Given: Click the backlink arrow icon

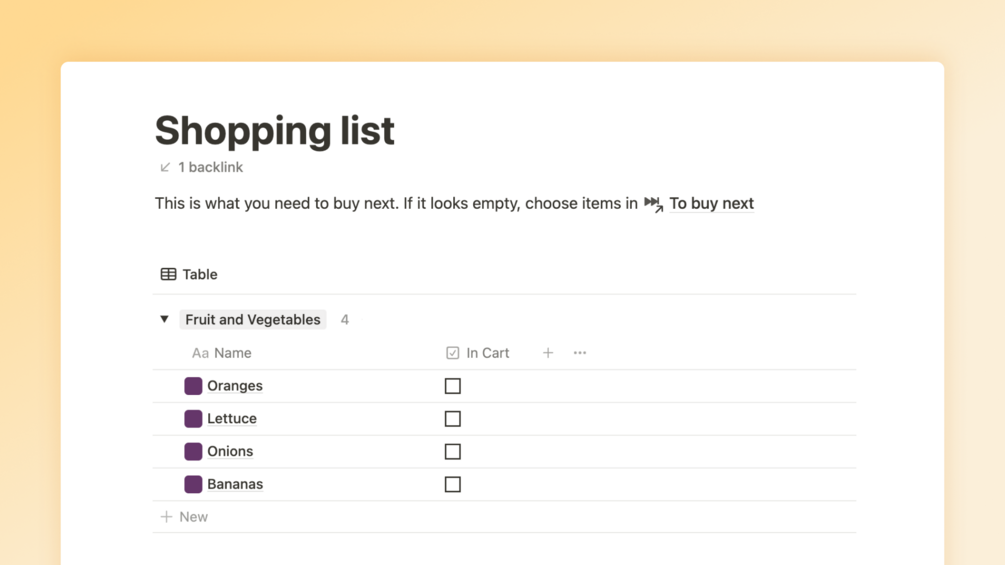Looking at the screenshot, I should [165, 167].
